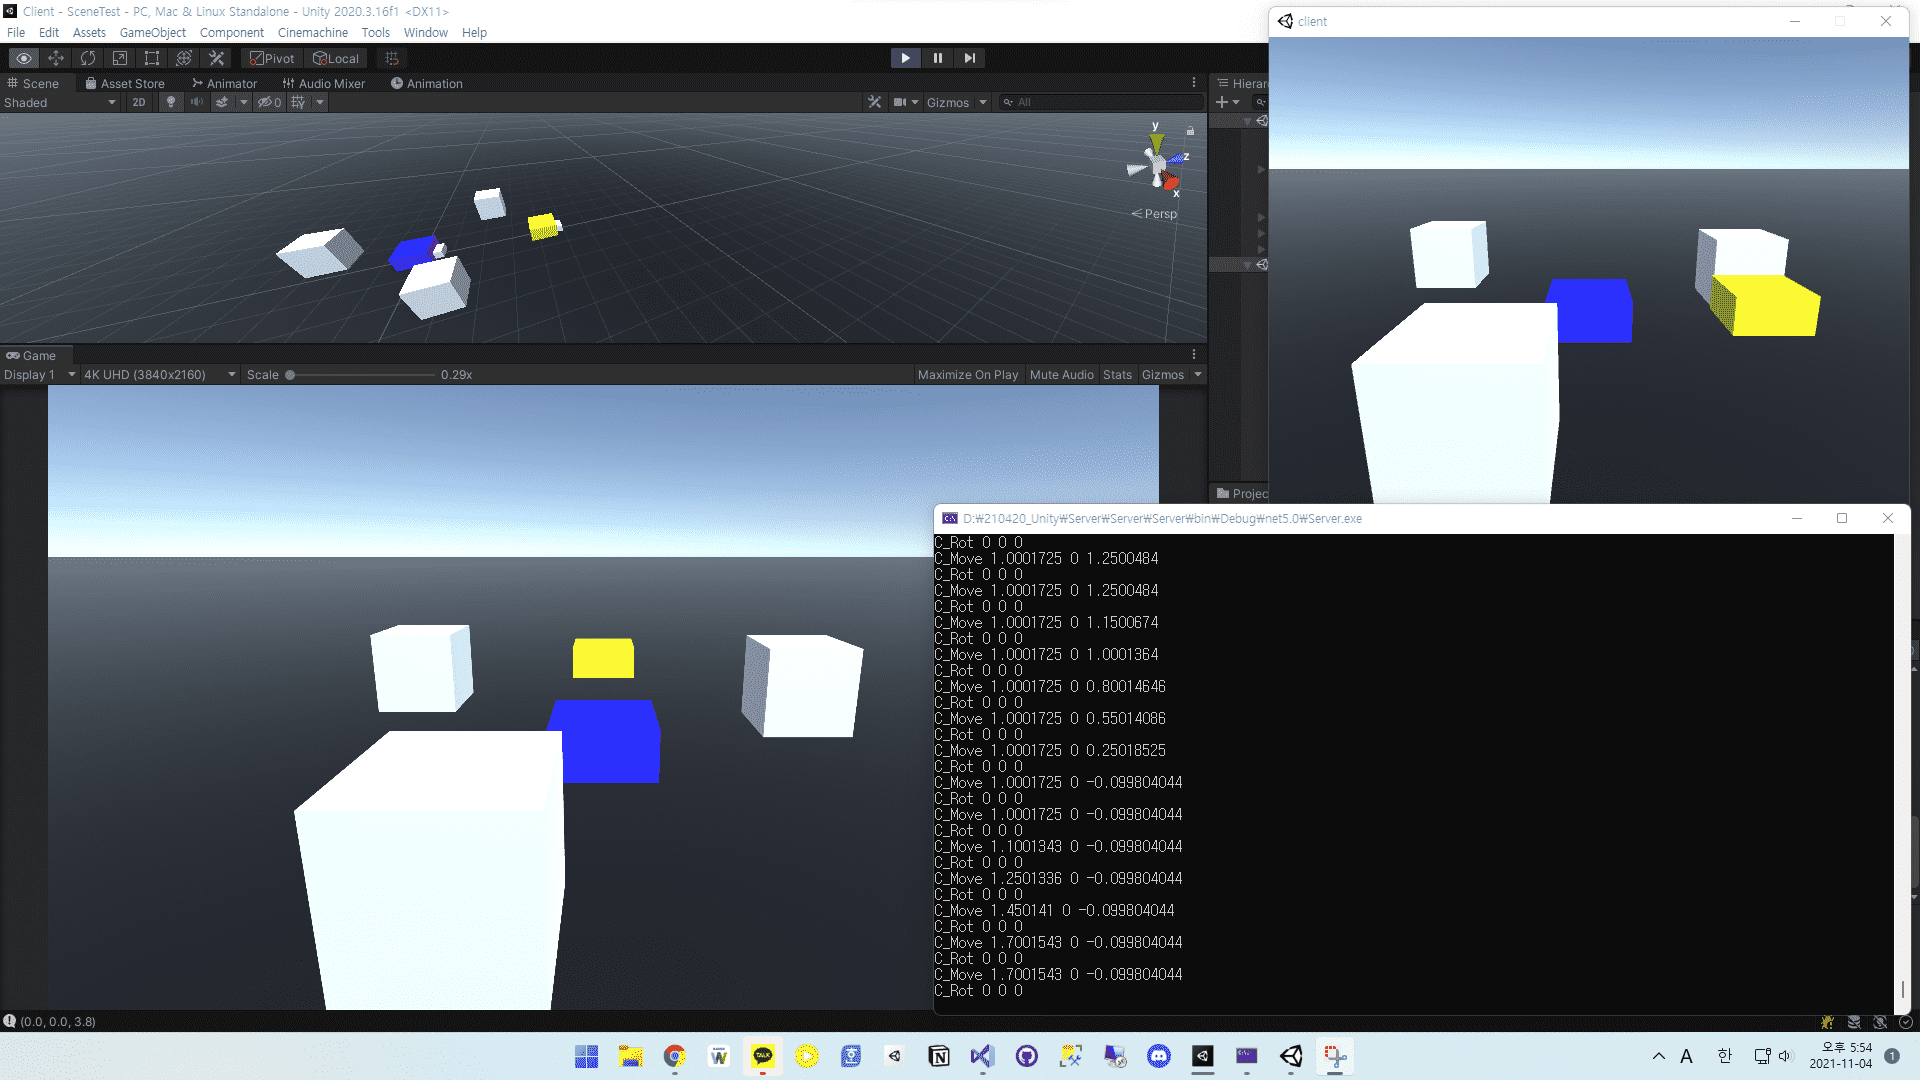Open custom editor tools icon

(216, 58)
